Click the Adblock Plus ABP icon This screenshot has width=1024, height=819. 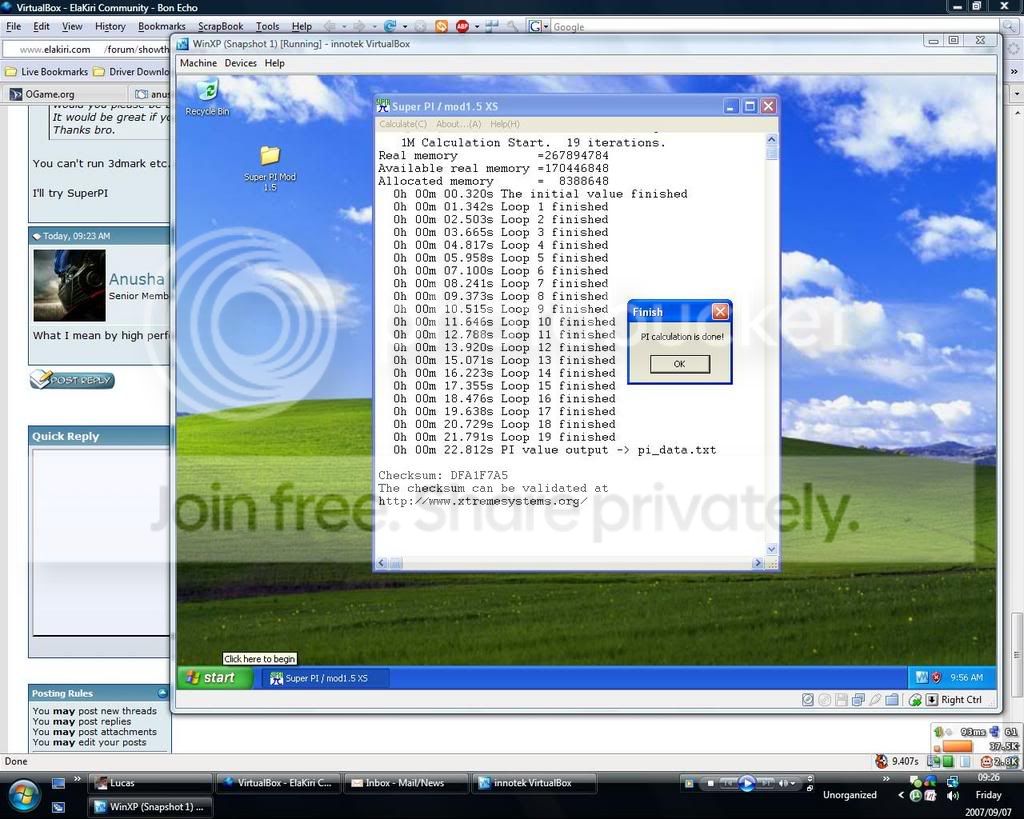click(x=462, y=26)
